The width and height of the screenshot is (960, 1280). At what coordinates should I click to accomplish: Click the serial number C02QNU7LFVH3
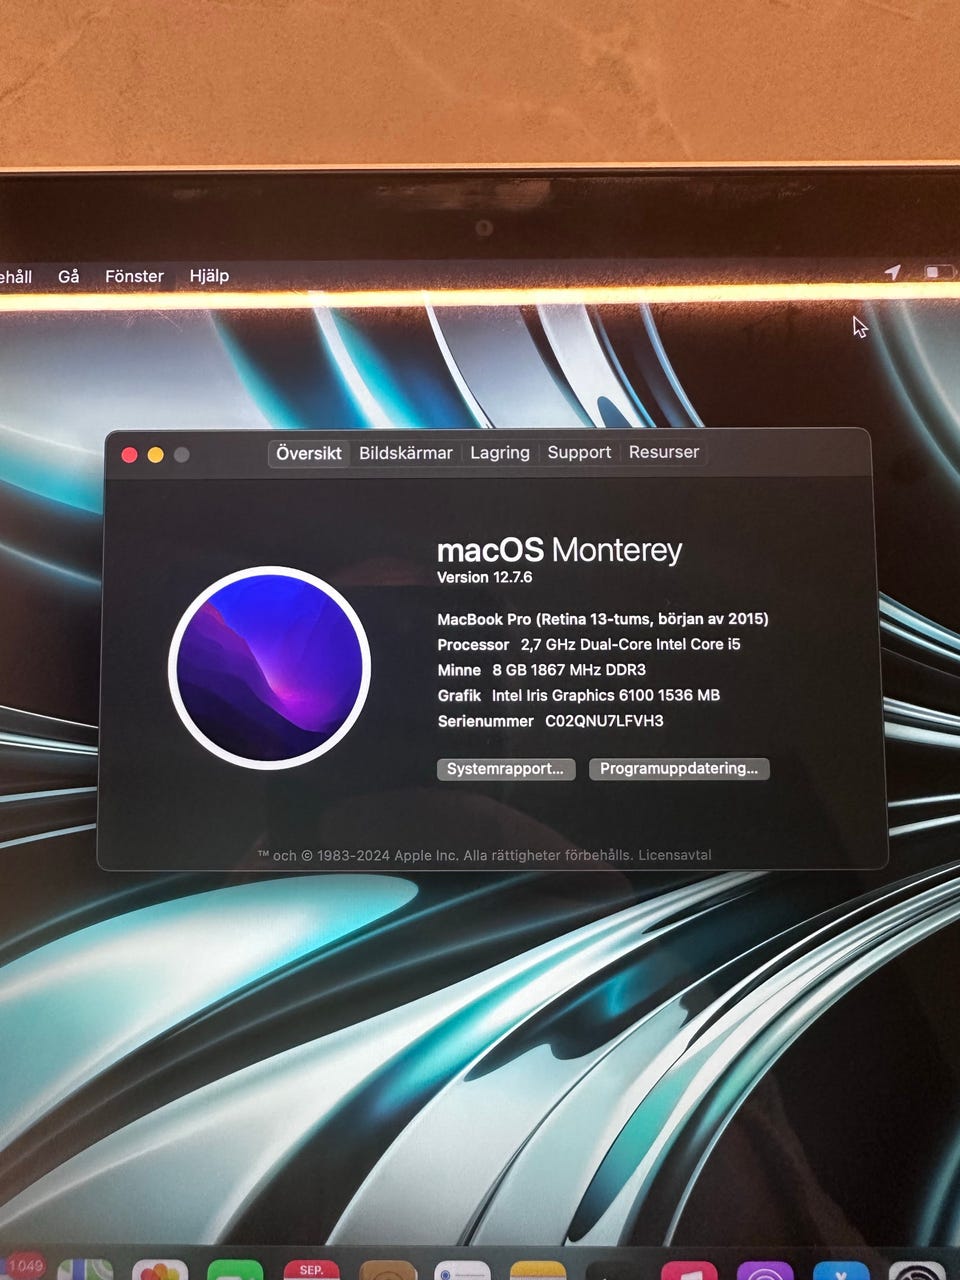click(604, 721)
